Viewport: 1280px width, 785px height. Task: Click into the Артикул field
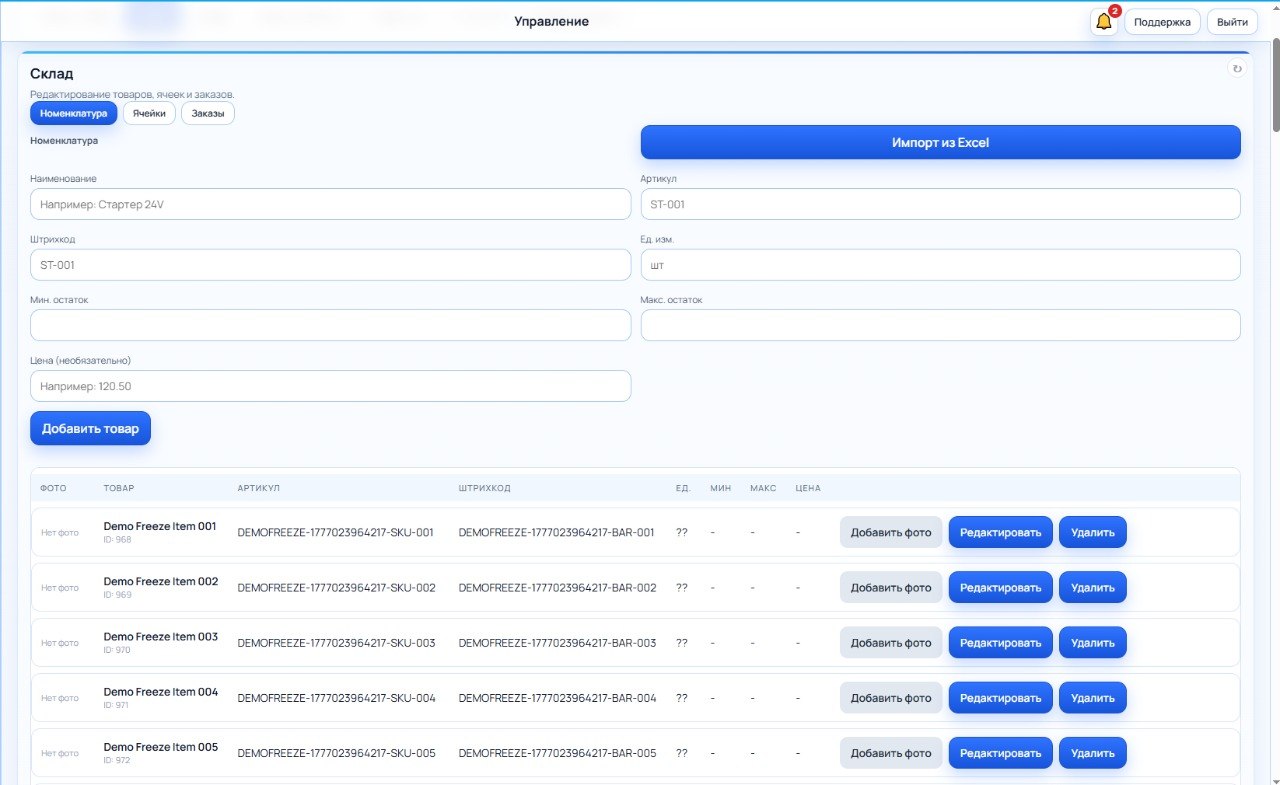940,204
